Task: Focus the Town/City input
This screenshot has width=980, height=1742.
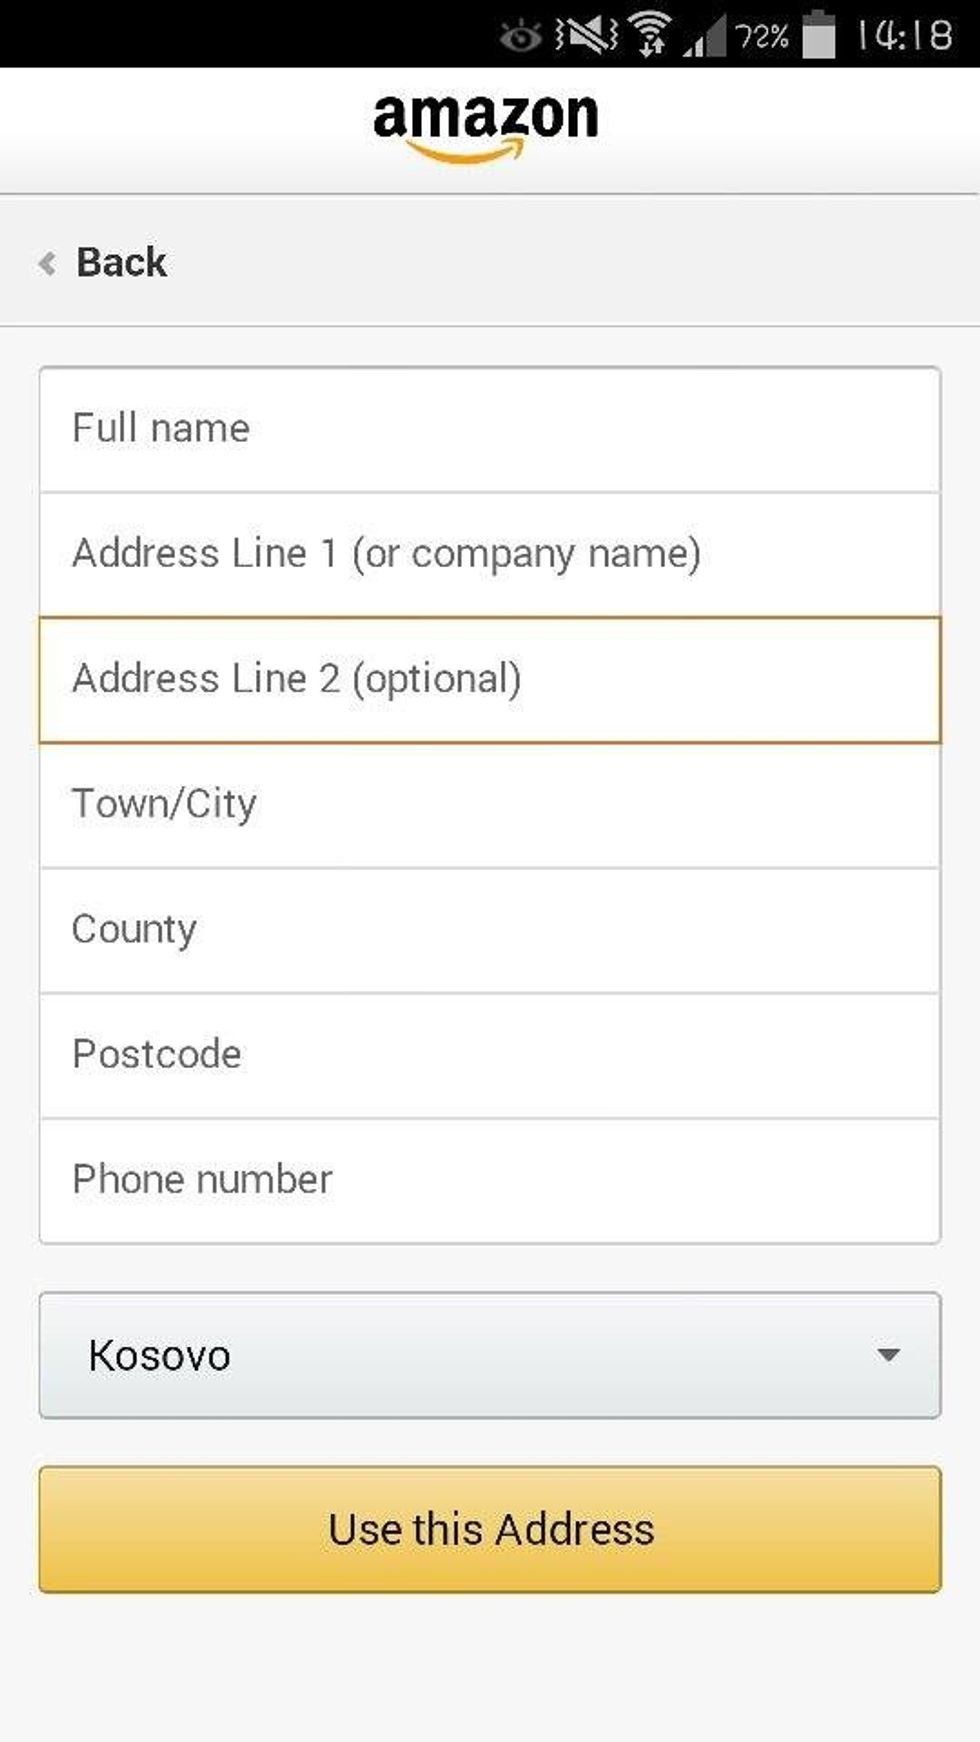Action: (490, 805)
